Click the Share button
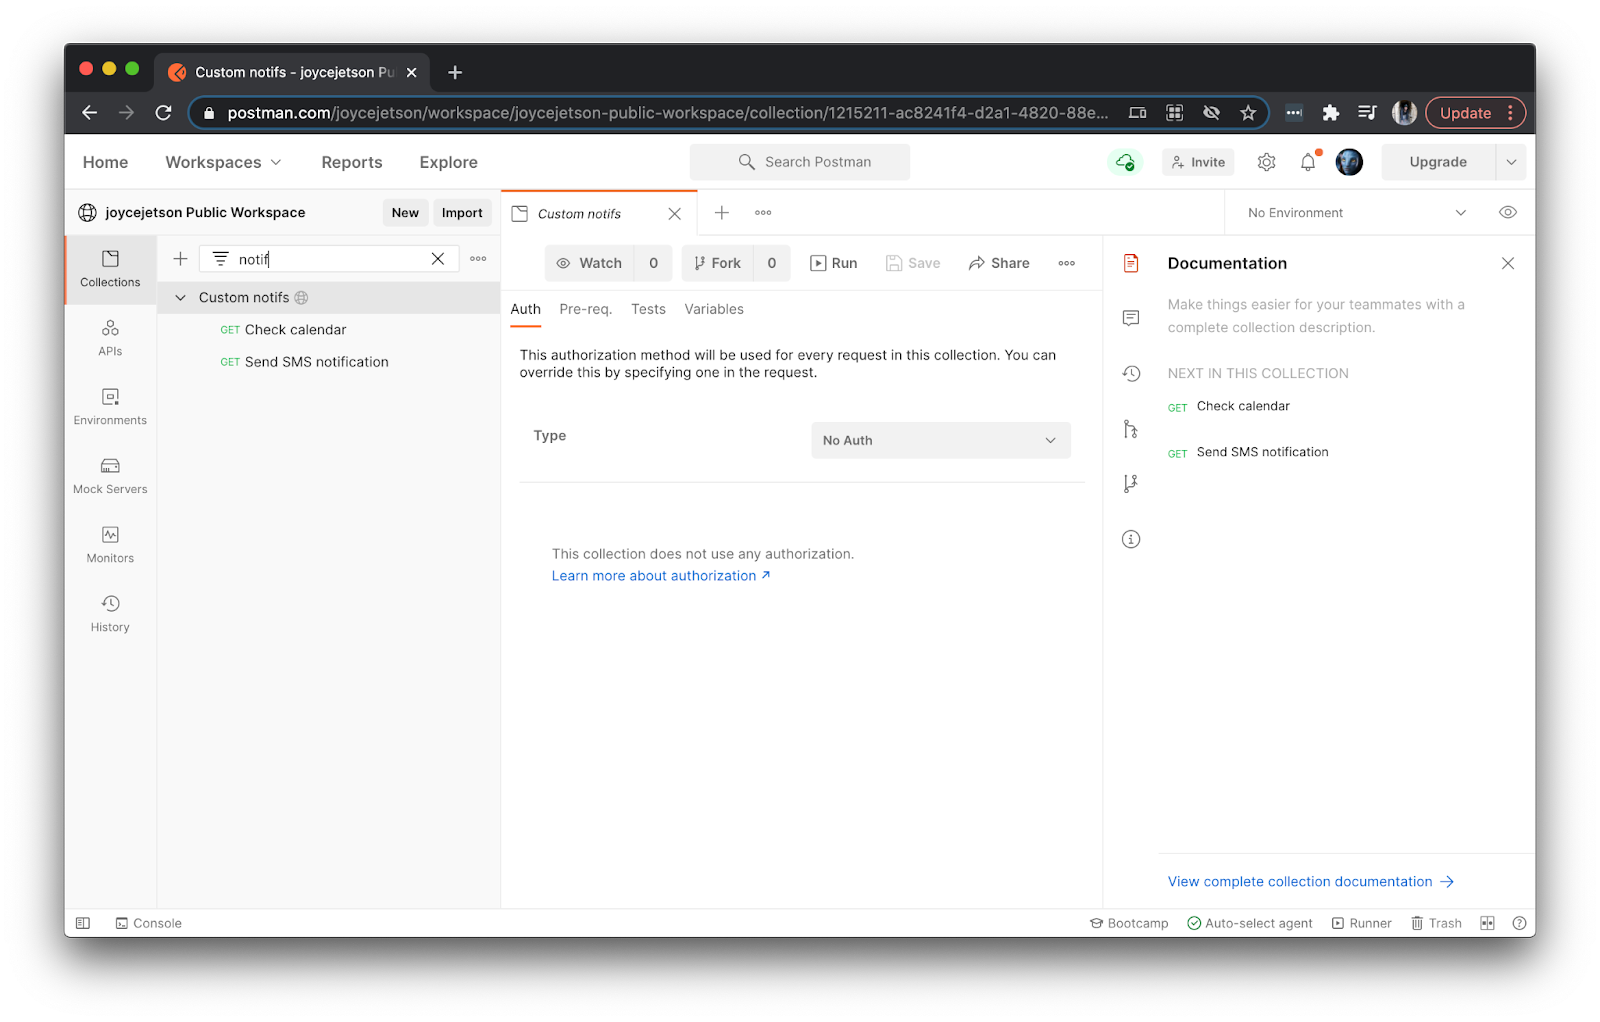The image size is (1600, 1022). point(999,263)
